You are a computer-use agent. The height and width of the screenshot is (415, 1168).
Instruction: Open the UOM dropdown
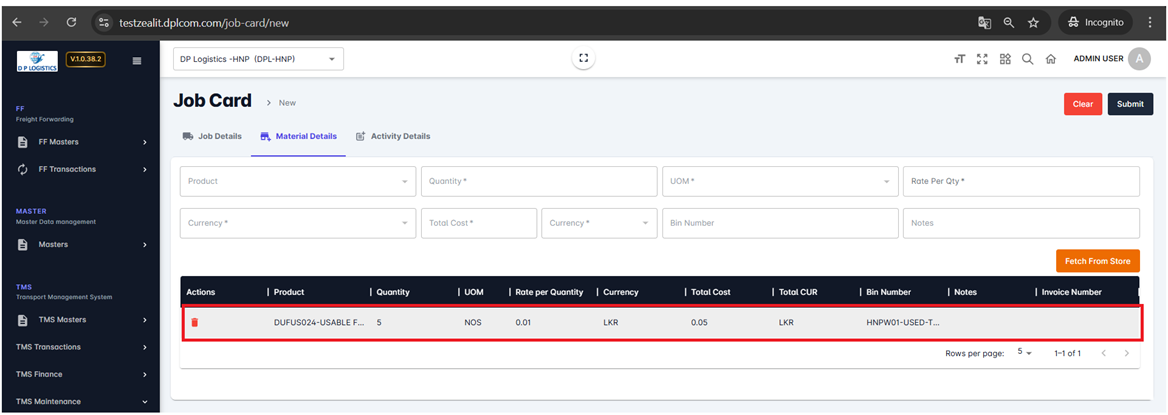coord(778,181)
